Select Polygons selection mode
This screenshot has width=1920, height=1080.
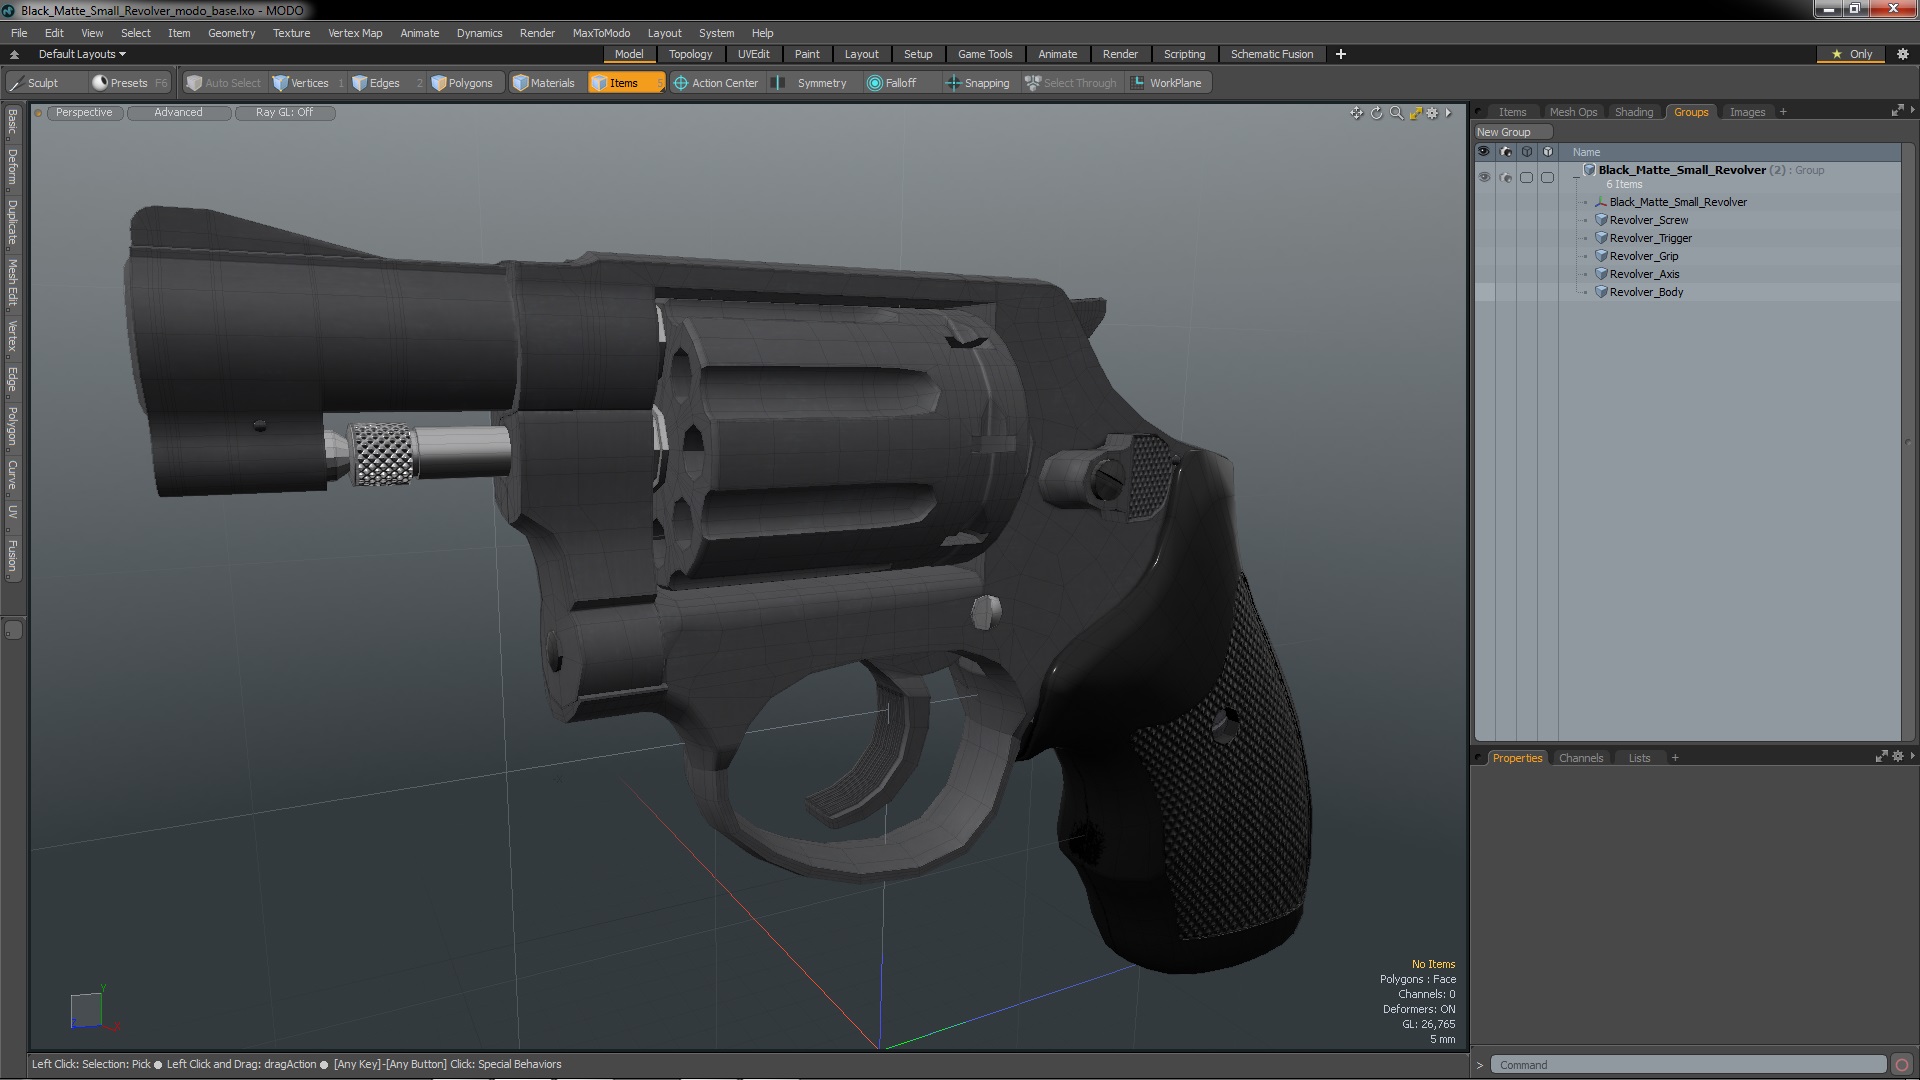pos(461,83)
